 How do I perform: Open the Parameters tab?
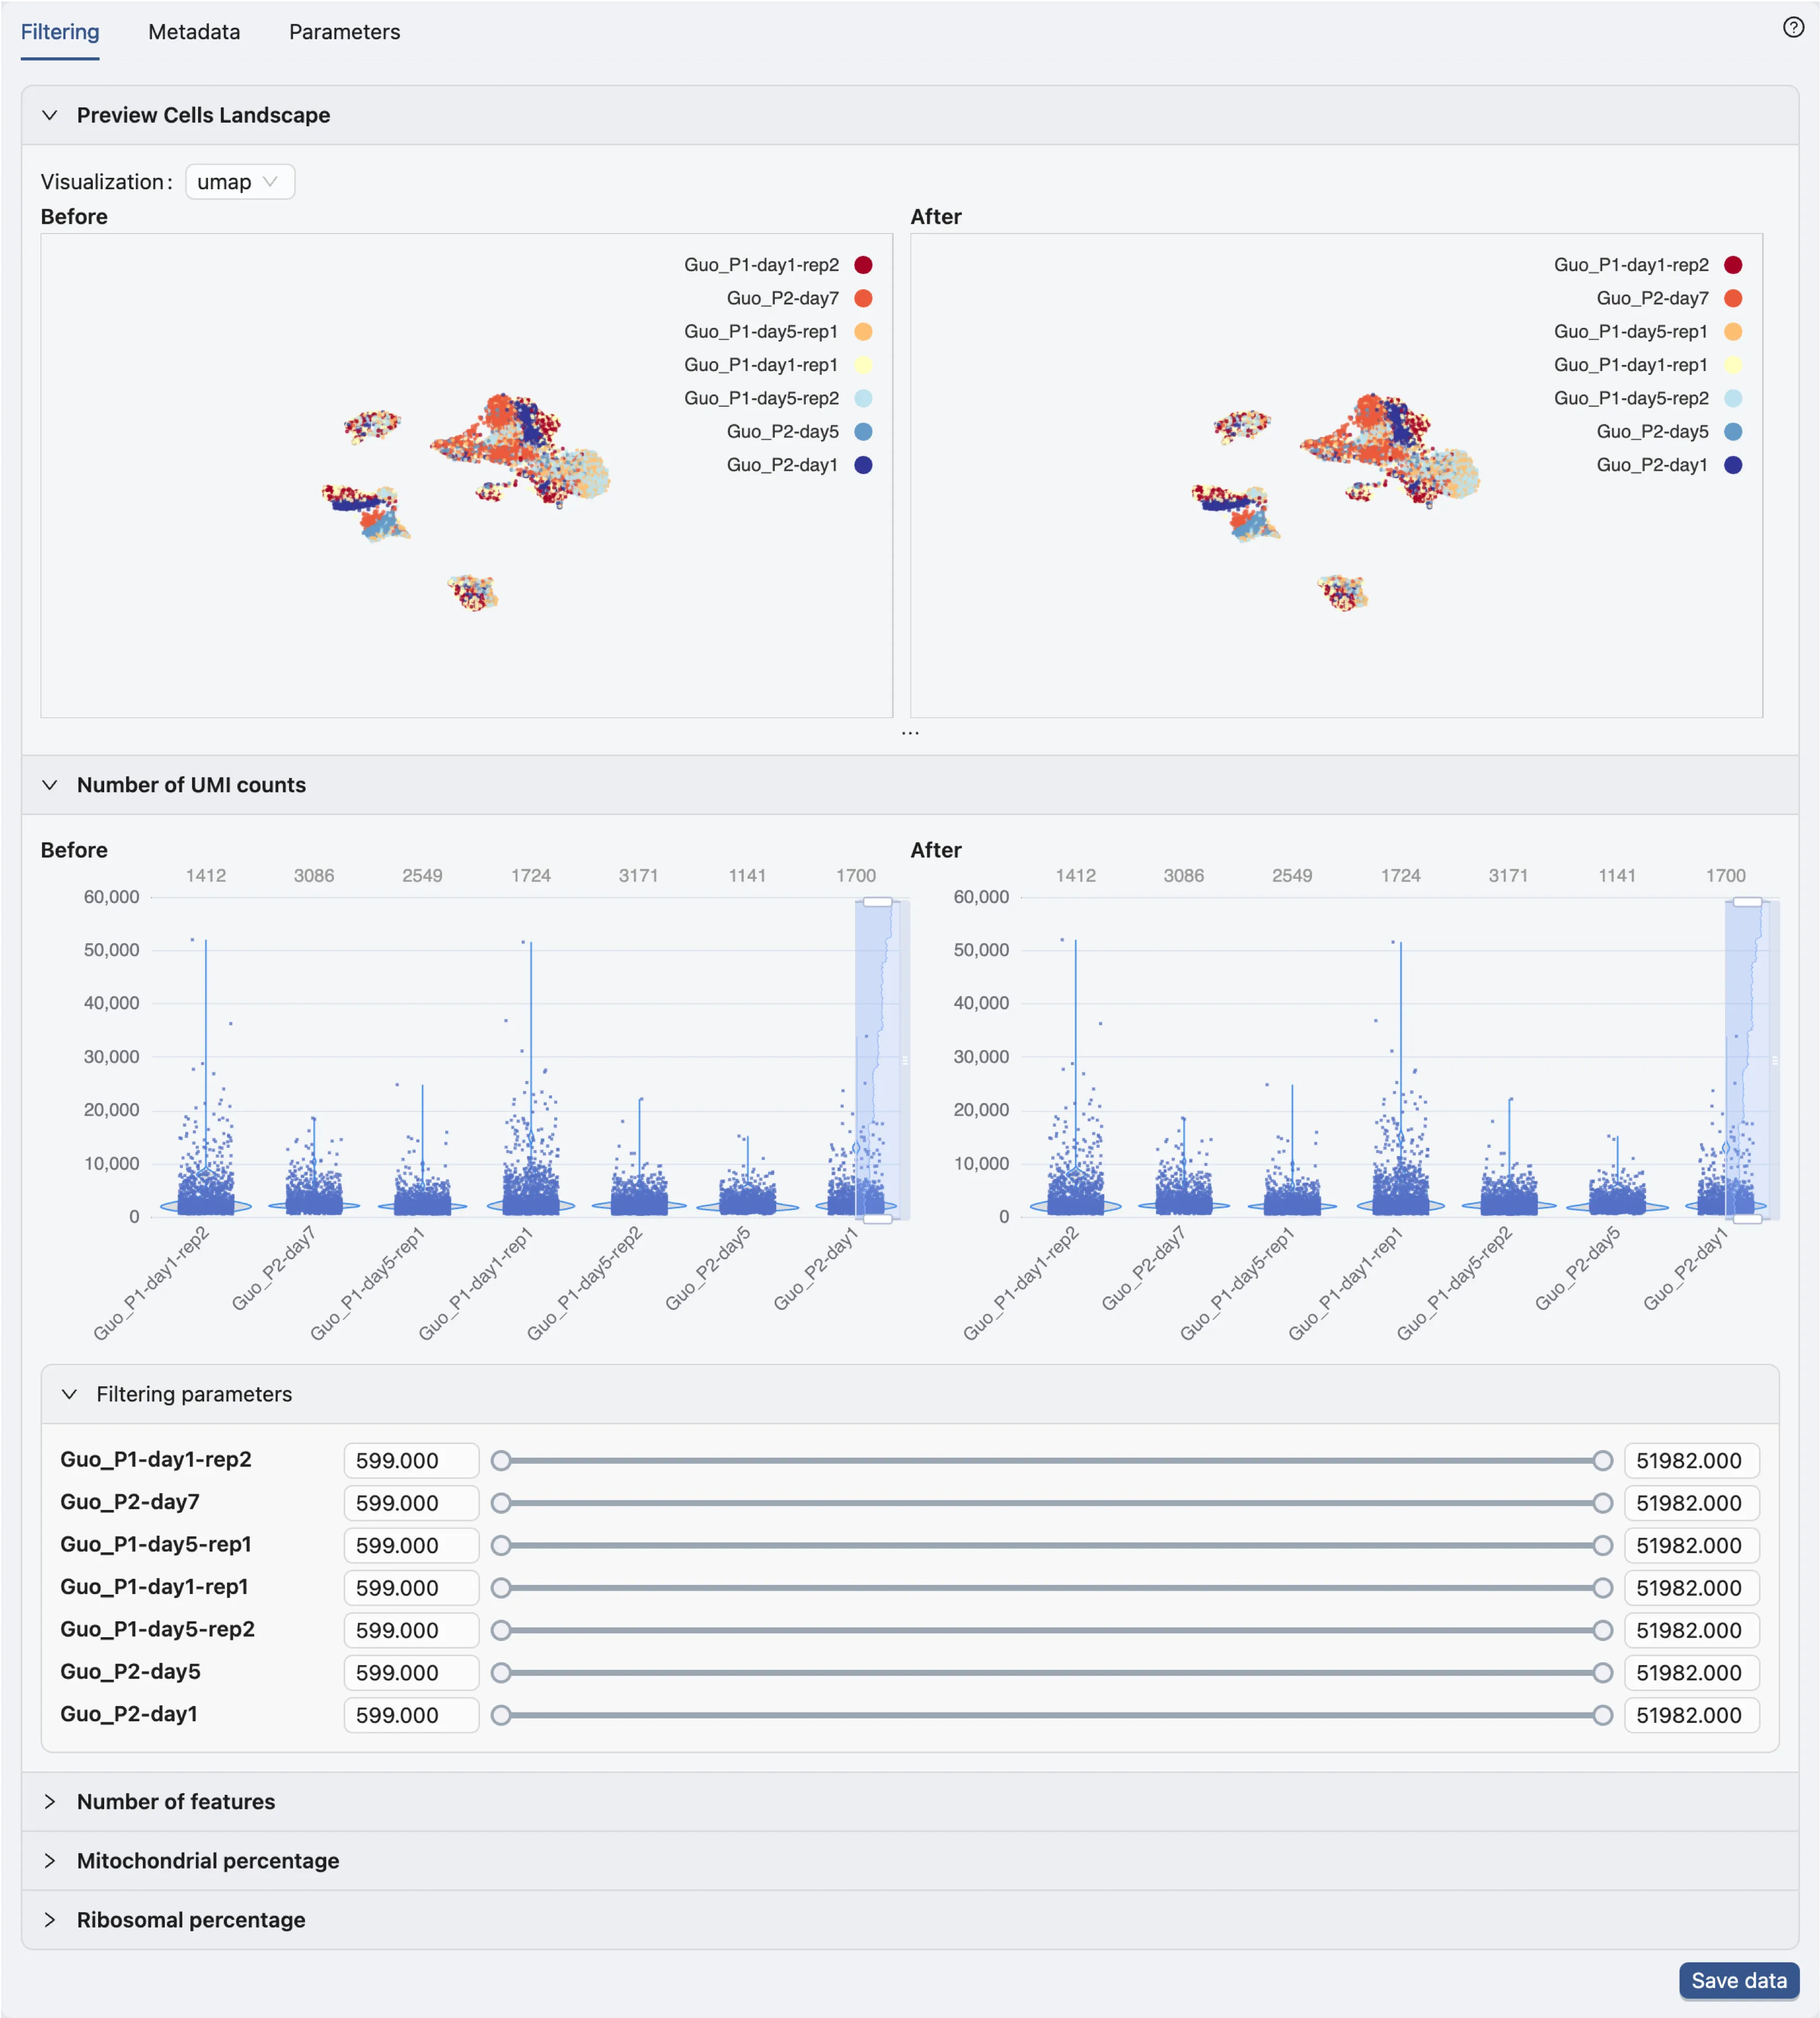(344, 32)
